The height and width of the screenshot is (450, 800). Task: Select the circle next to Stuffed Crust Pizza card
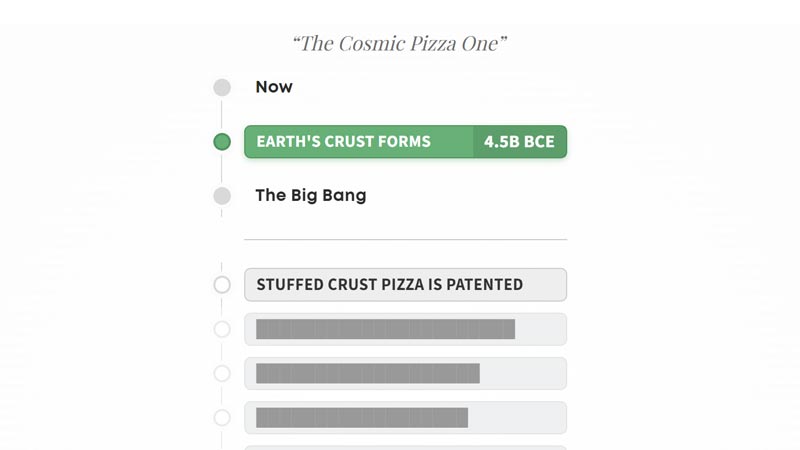222,285
